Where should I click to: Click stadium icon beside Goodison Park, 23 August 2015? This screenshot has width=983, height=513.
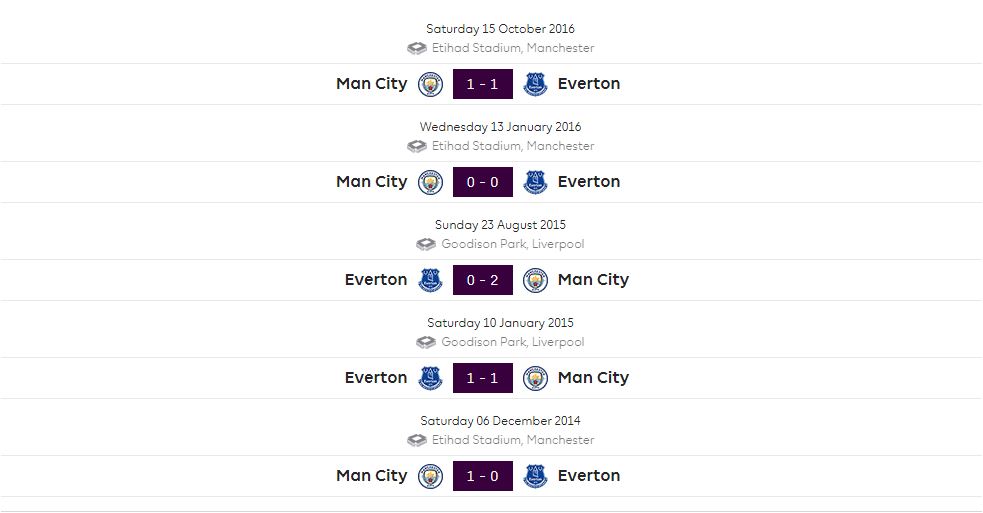tap(426, 244)
